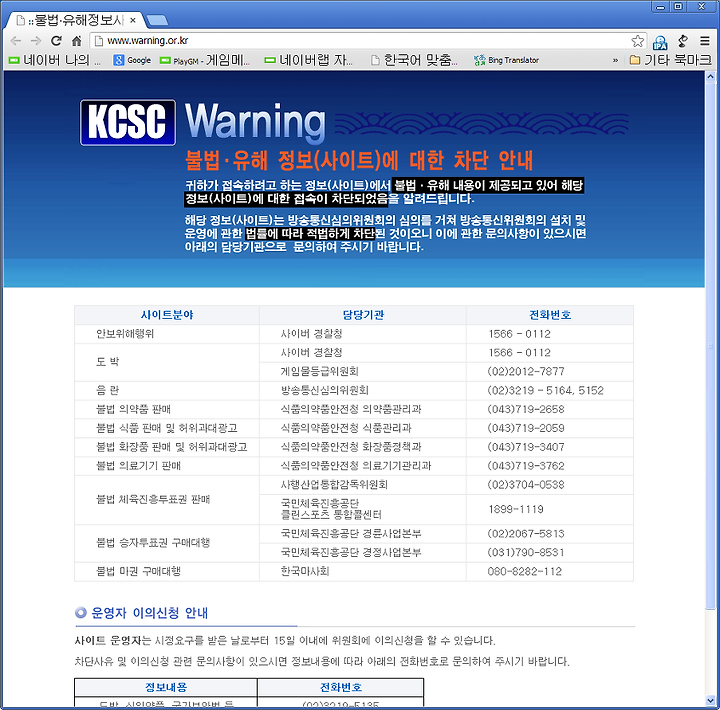Open the 한국어 맞춤 bookmark
This screenshot has width=720, height=710.
tap(414, 60)
